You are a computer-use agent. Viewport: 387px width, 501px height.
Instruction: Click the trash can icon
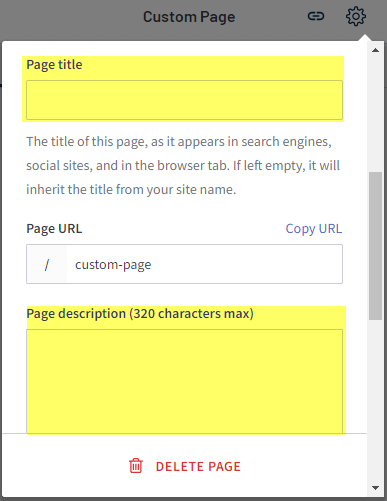tap(136, 466)
